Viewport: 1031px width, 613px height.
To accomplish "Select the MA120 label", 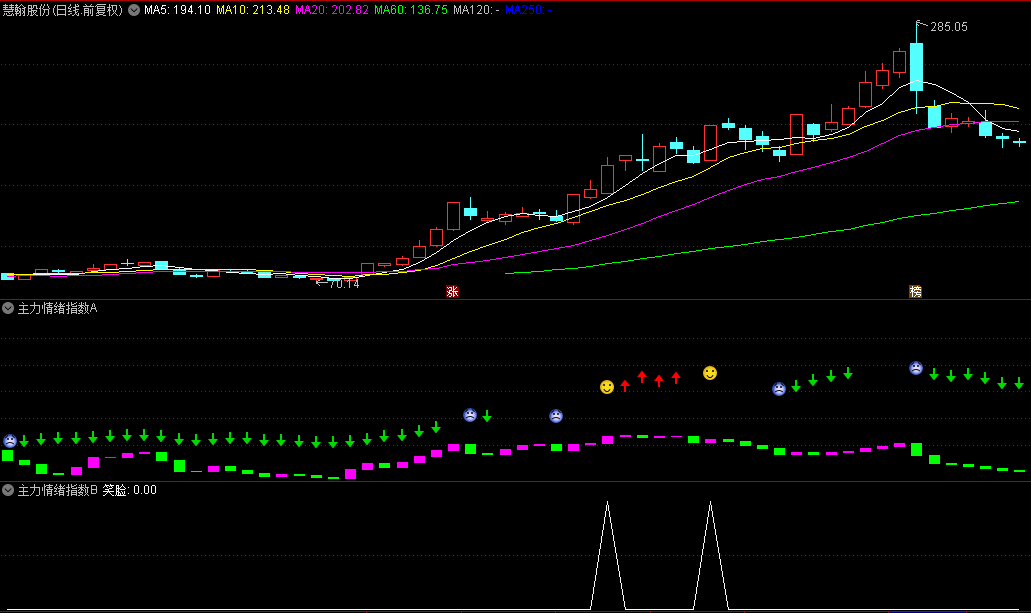I will (x=476, y=10).
